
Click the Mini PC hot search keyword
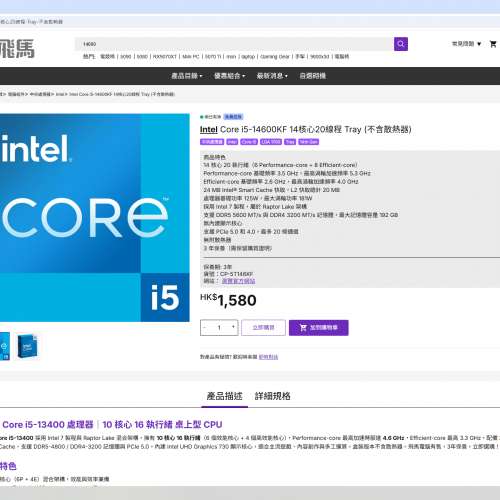coord(191,57)
